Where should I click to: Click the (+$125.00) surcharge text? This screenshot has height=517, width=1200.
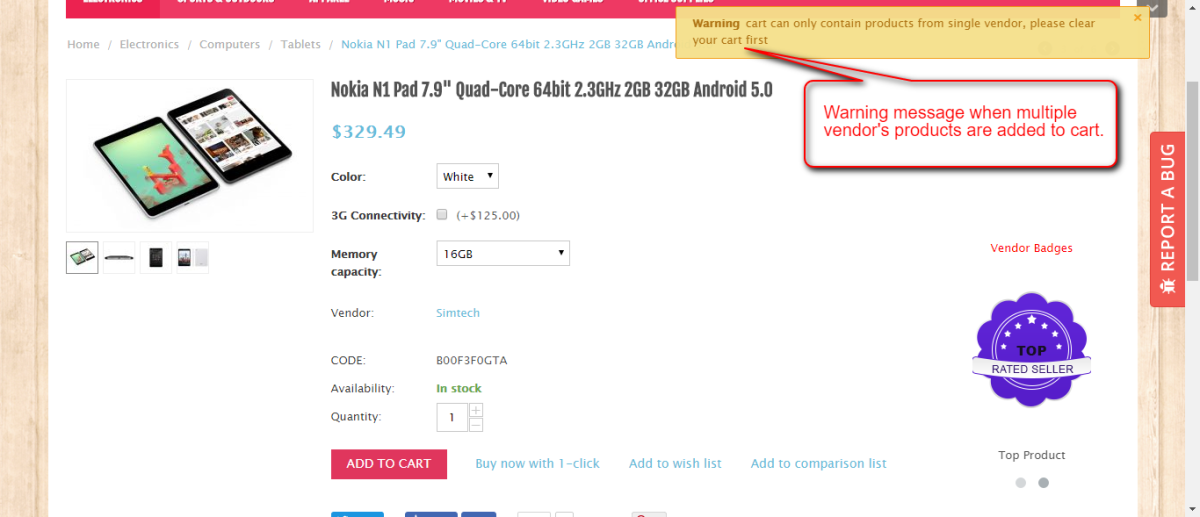click(488, 215)
